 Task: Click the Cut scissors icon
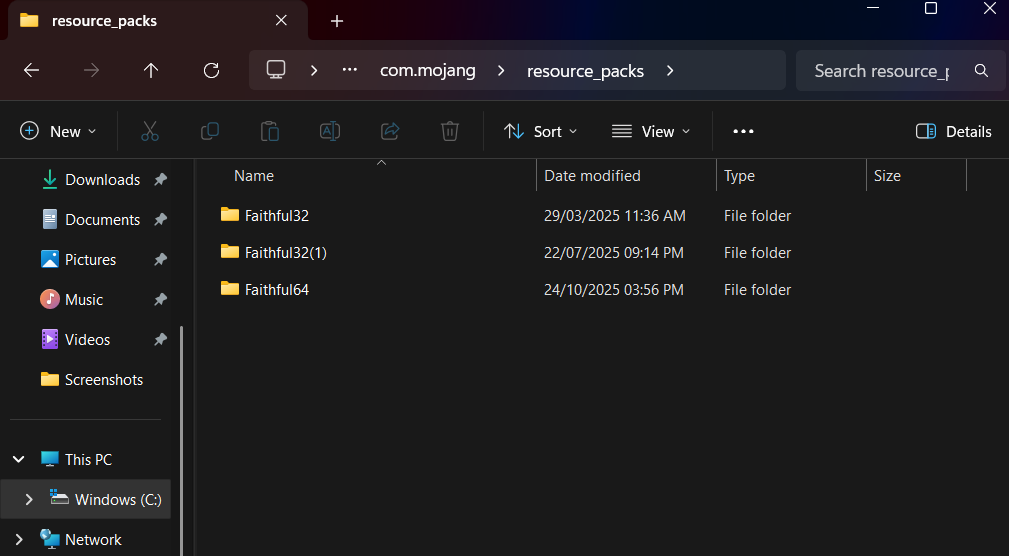[150, 131]
